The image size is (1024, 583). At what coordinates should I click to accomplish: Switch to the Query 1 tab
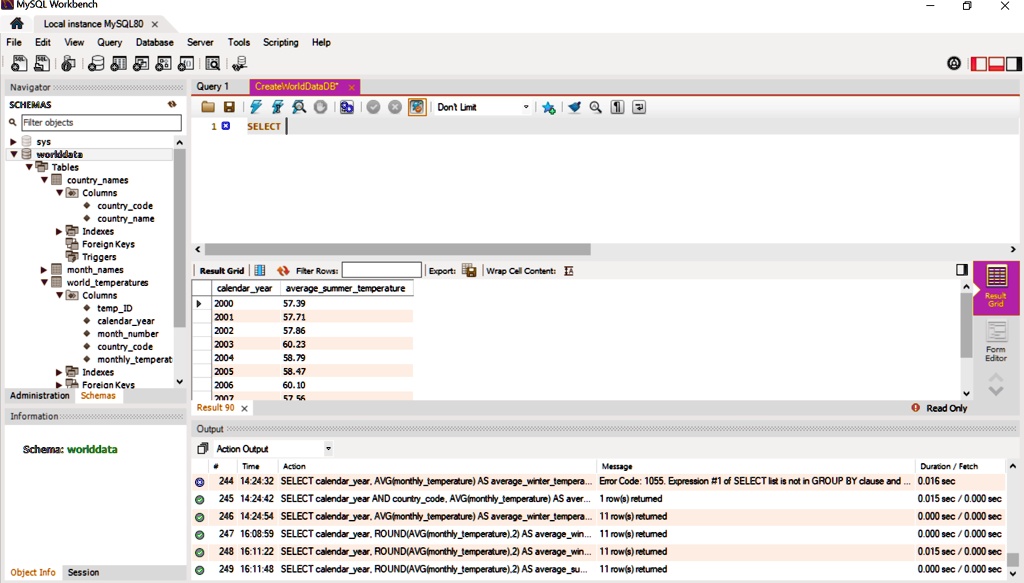(x=212, y=87)
